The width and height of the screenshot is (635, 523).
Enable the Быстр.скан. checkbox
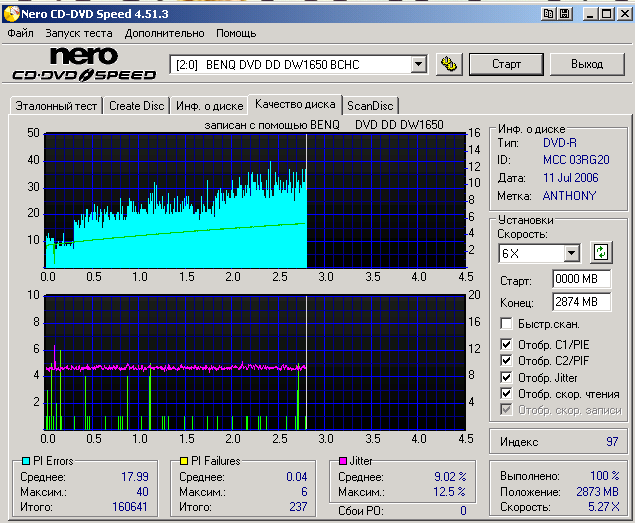point(507,324)
